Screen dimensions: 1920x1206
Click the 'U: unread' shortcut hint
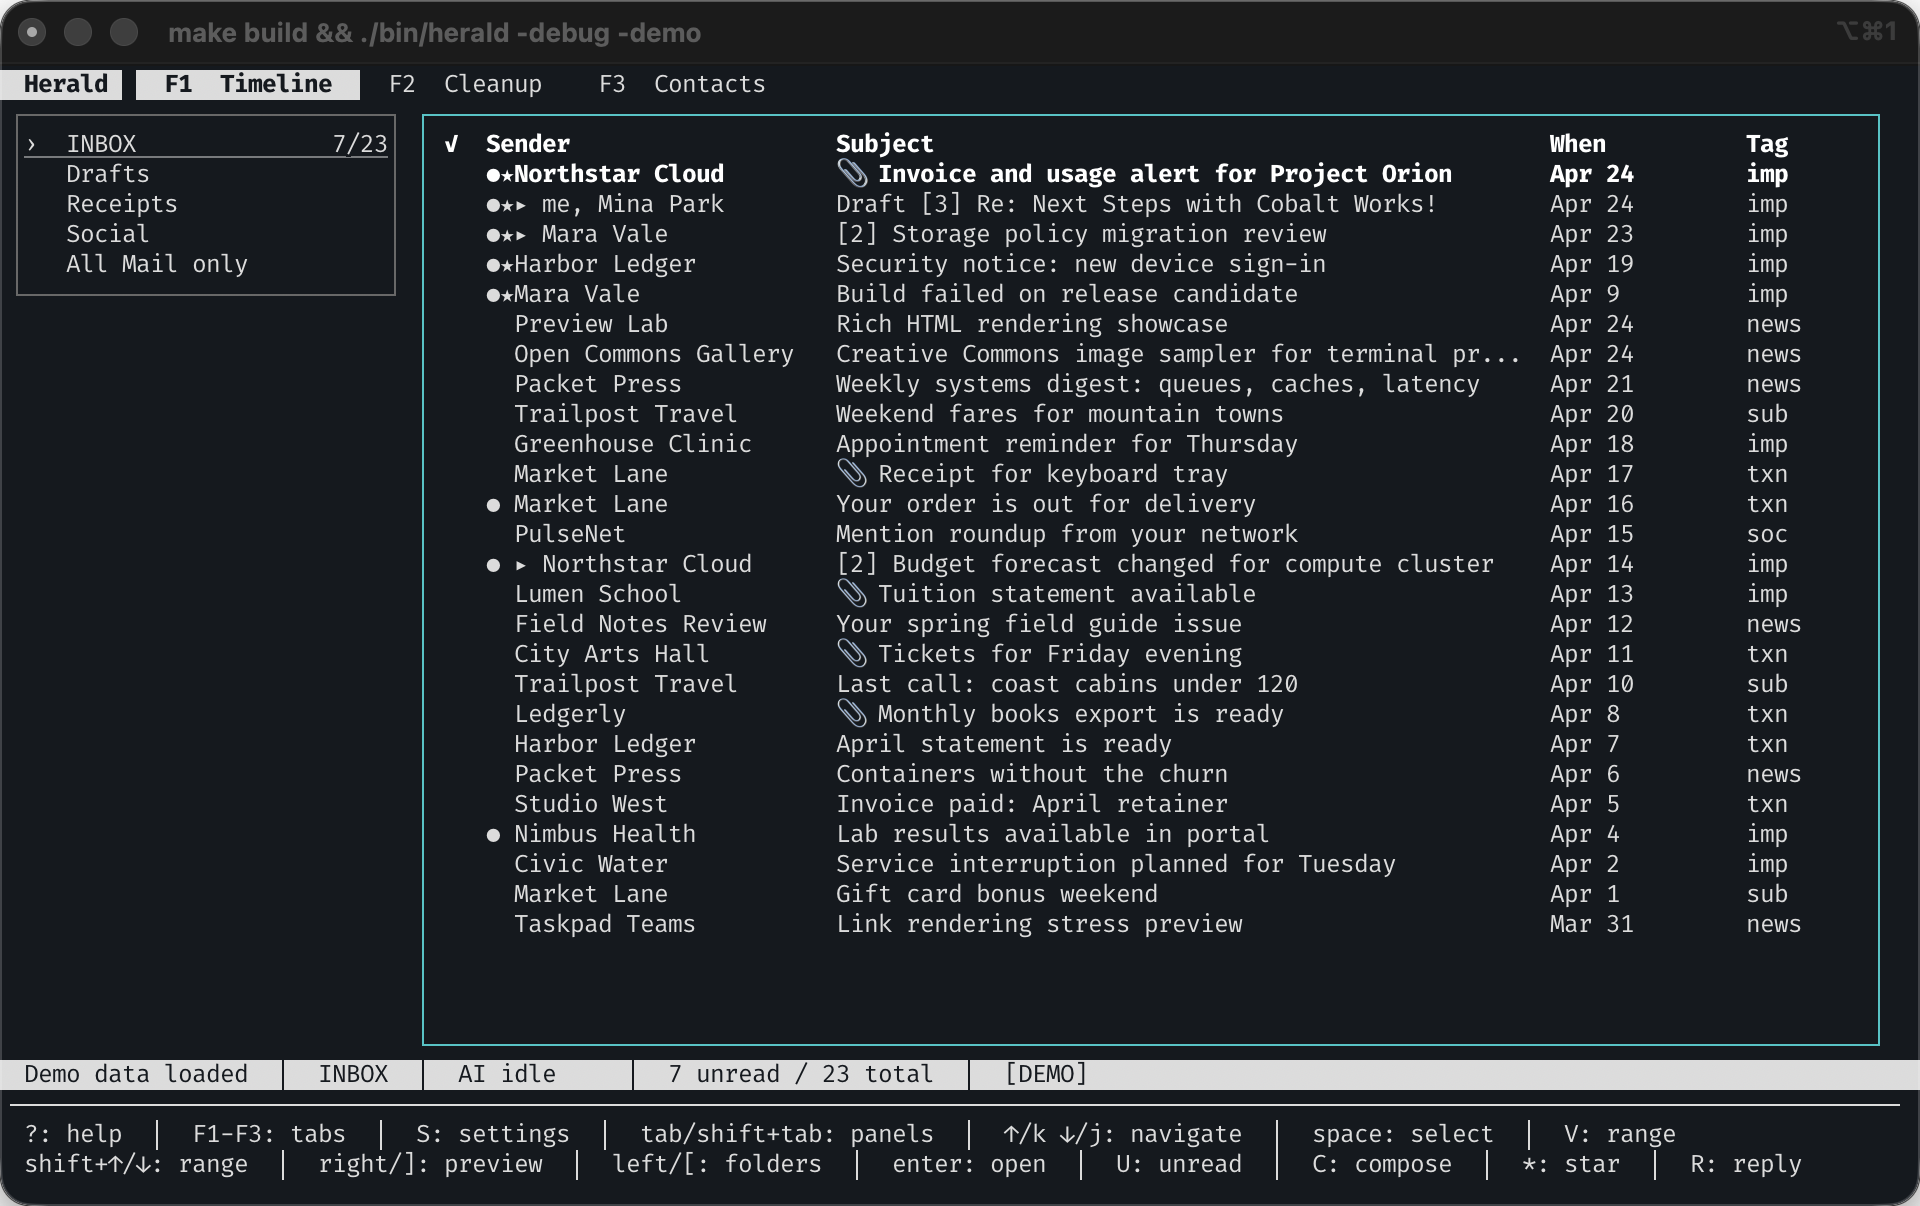coord(1179,1164)
